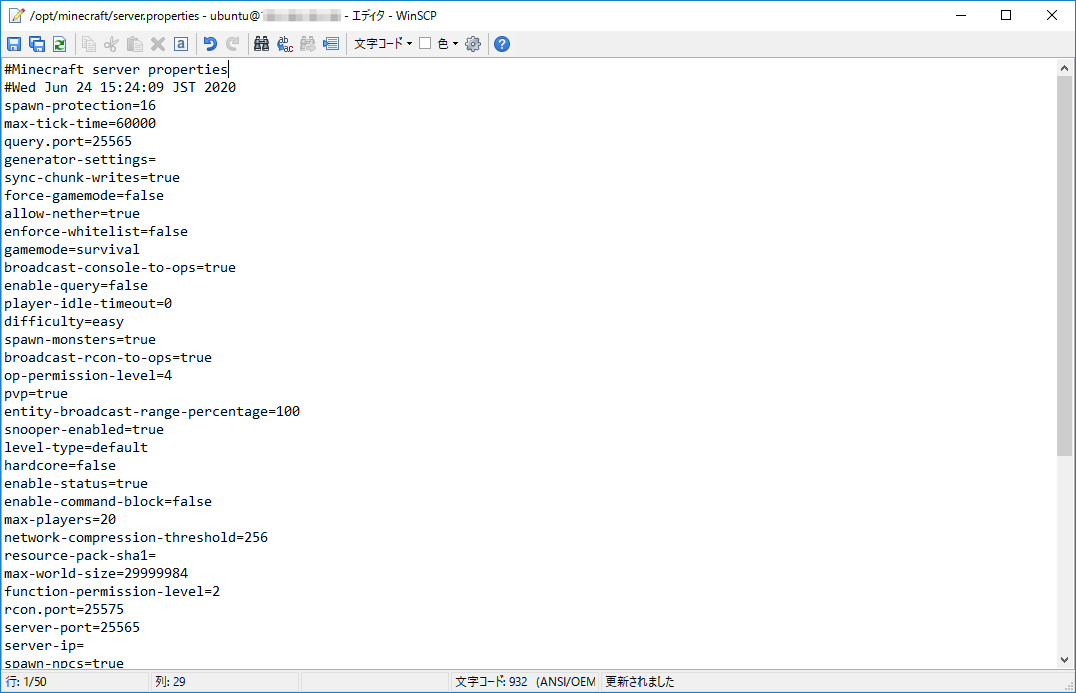Click the Save All icon
The image size is (1076, 693).
(37, 44)
